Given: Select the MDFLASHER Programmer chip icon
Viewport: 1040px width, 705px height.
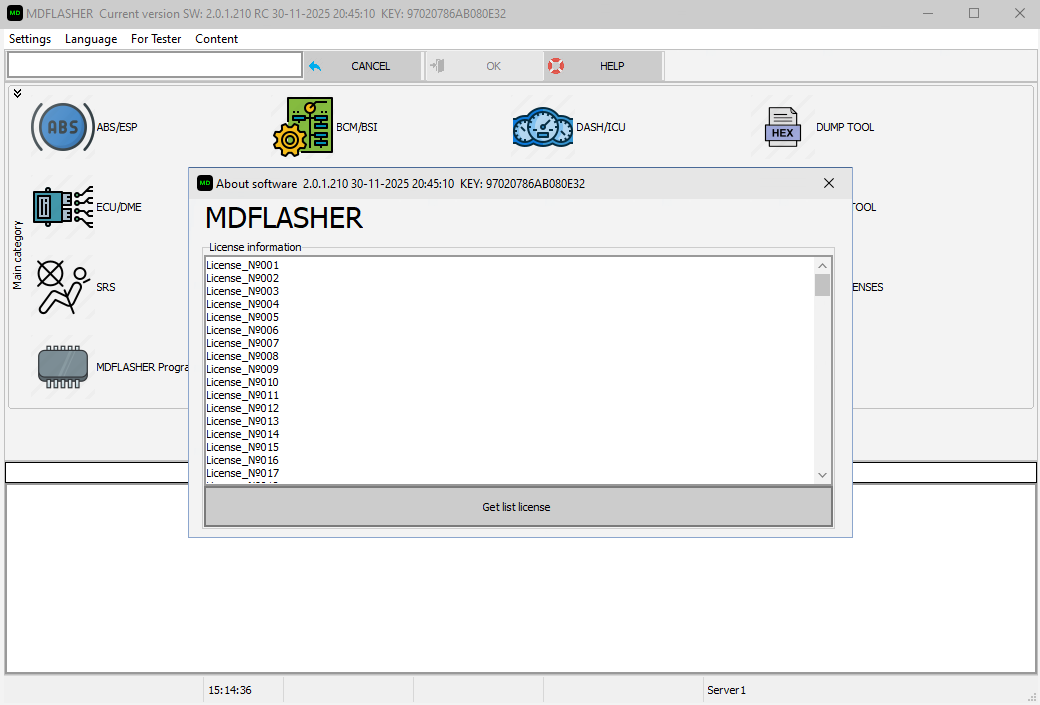Looking at the screenshot, I should point(62,367).
